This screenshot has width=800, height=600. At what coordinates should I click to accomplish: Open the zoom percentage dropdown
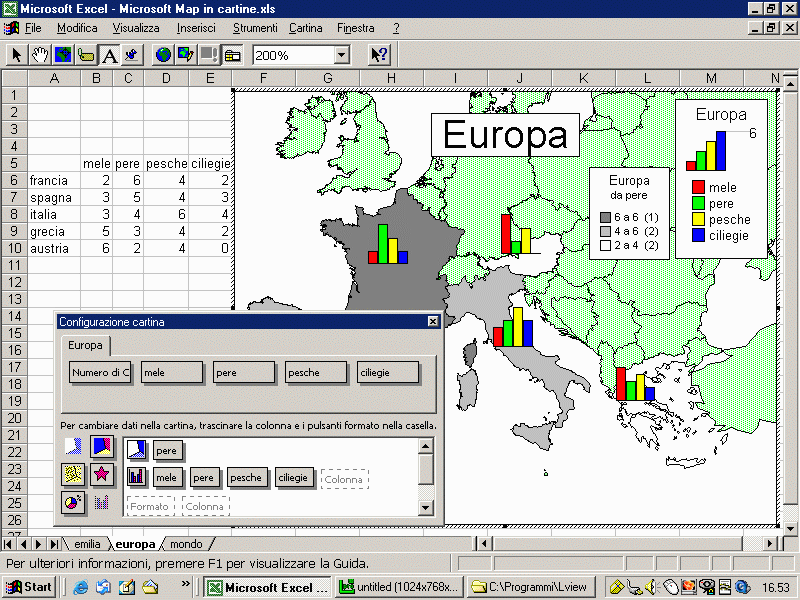click(341, 55)
